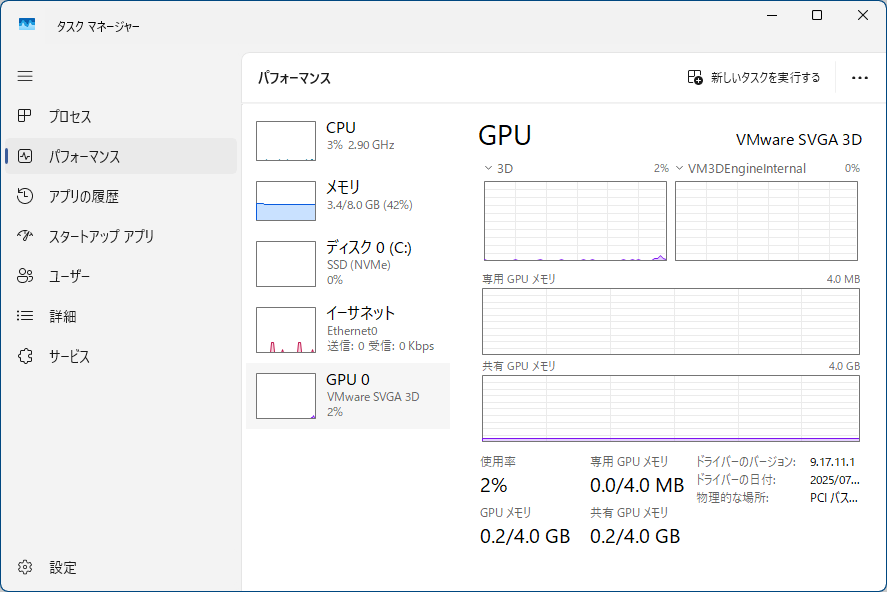Open 設定 gear icon

[x=26, y=567]
